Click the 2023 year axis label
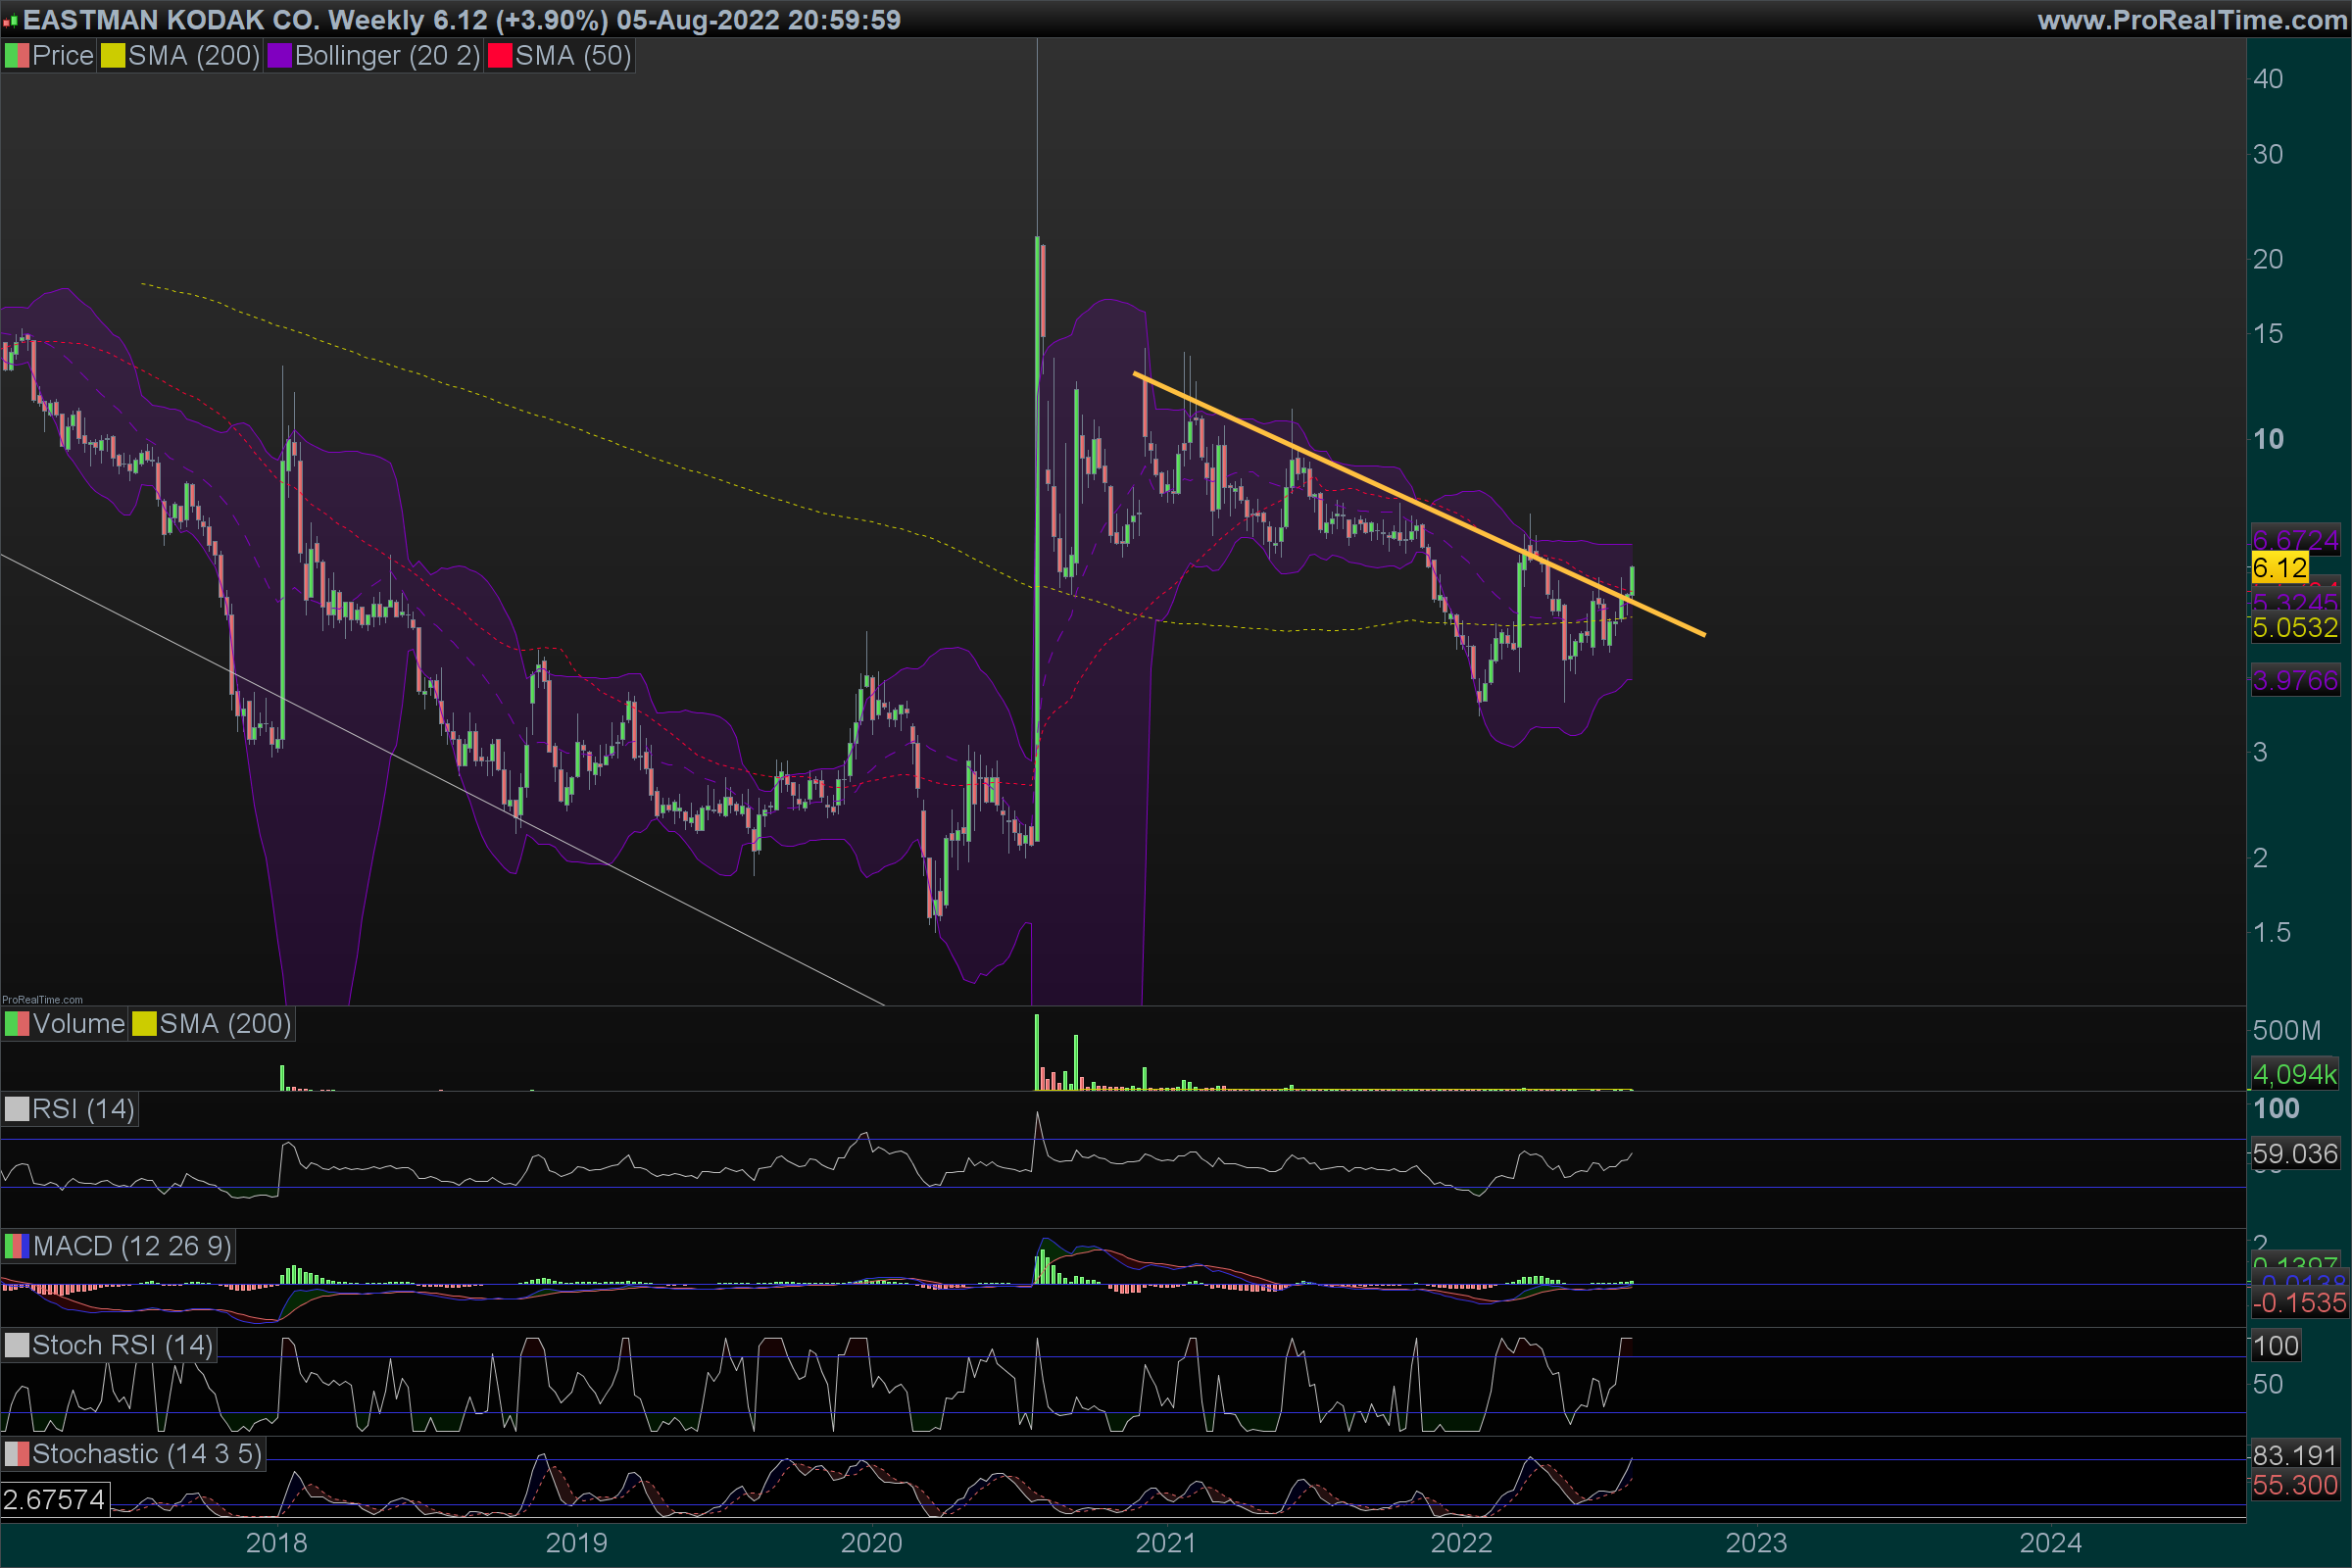This screenshot has width=2352, height=1568. click(x=1755, y=1542)
